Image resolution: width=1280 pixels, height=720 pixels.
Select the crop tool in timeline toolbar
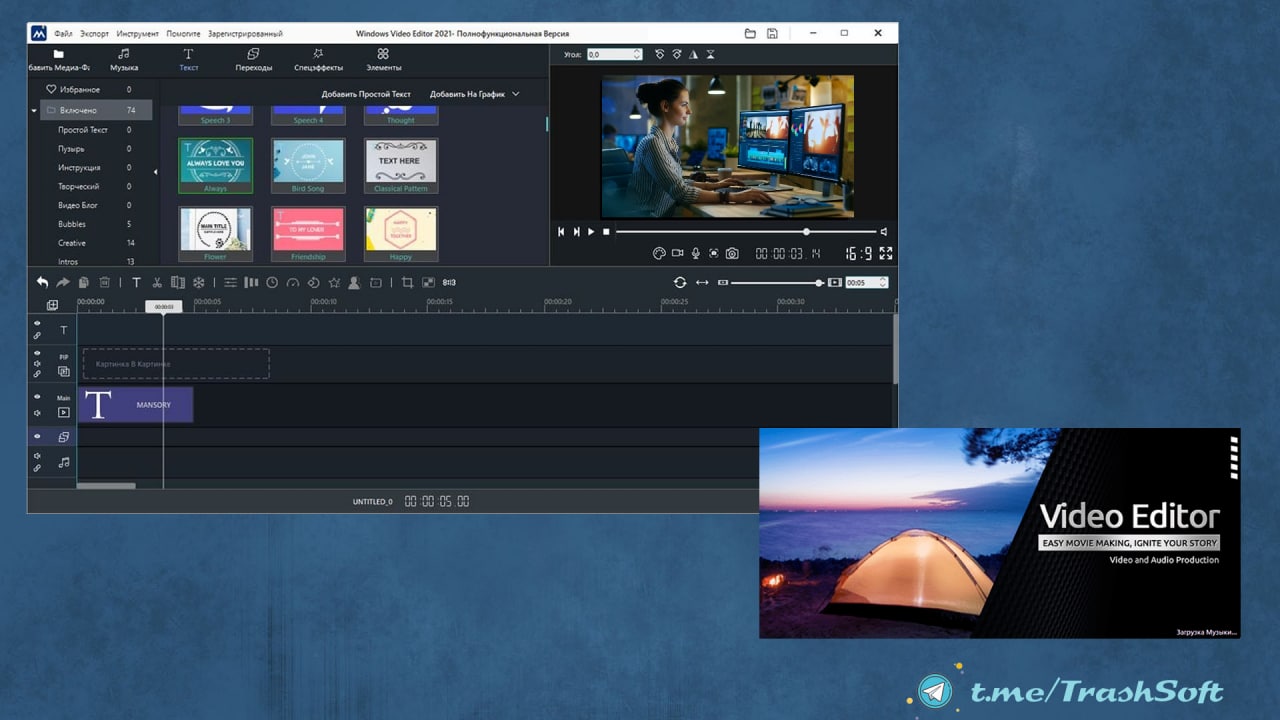(x=407, y=283)
